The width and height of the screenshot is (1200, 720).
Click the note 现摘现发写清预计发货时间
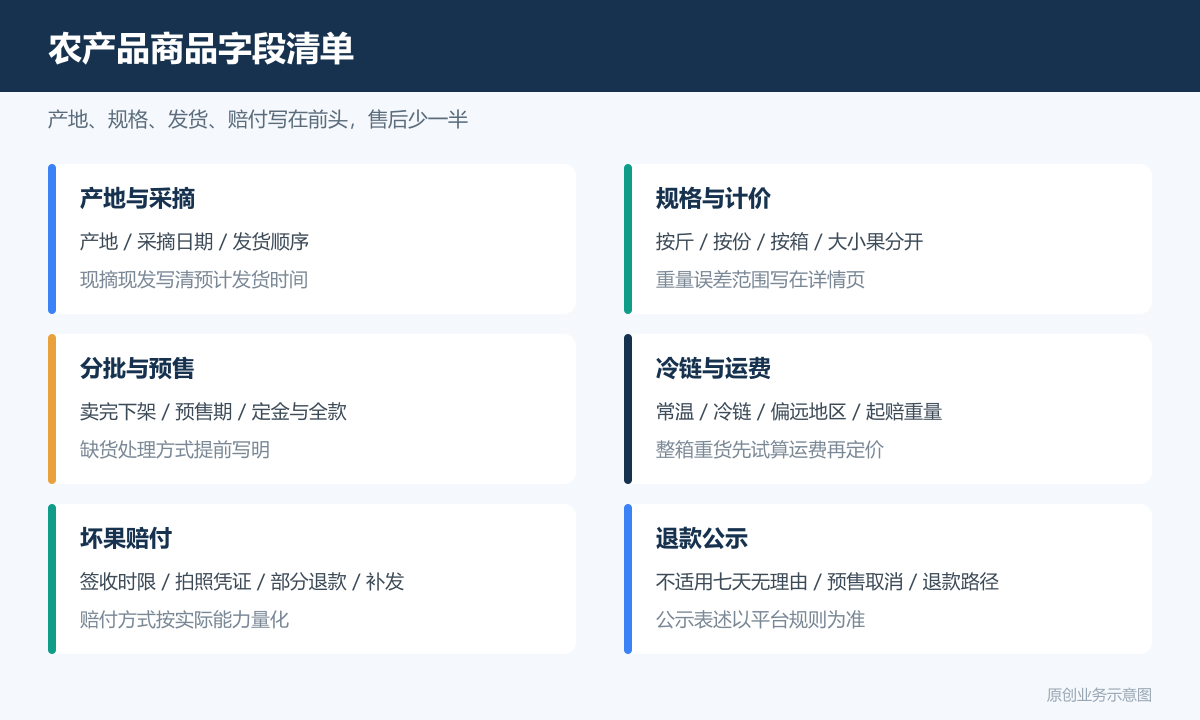tap(194, 280)
